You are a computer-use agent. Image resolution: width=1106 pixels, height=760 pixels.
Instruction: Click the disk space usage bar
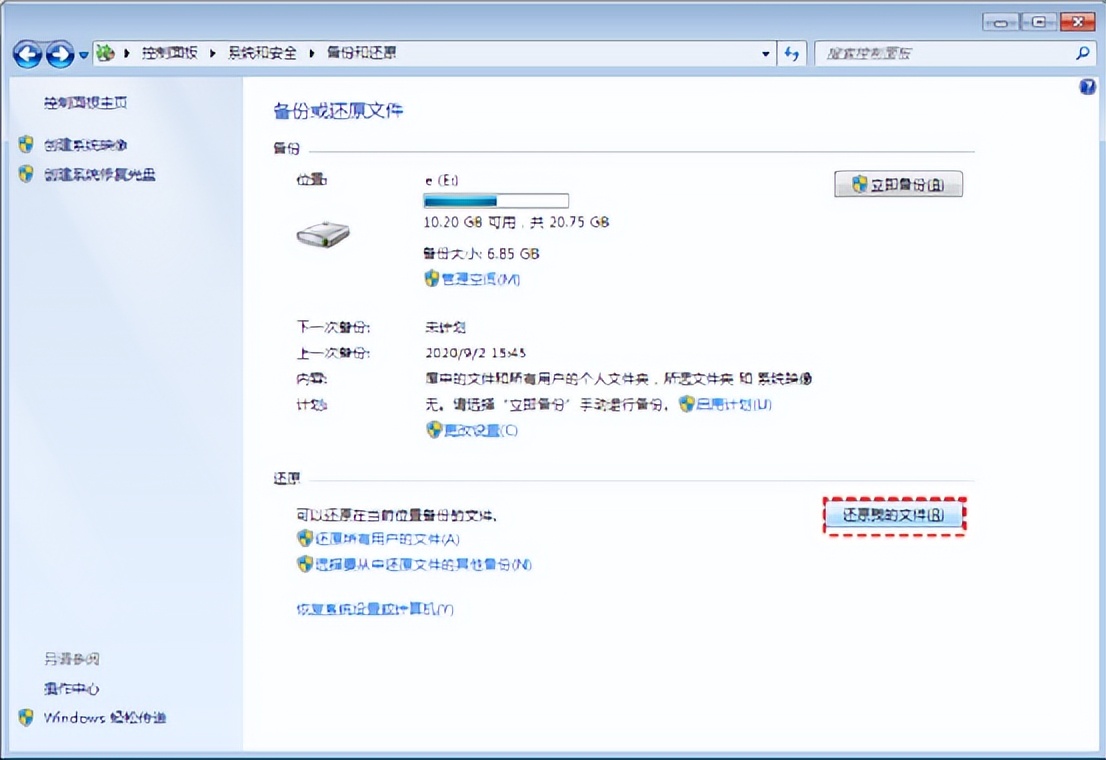[496, 200]
